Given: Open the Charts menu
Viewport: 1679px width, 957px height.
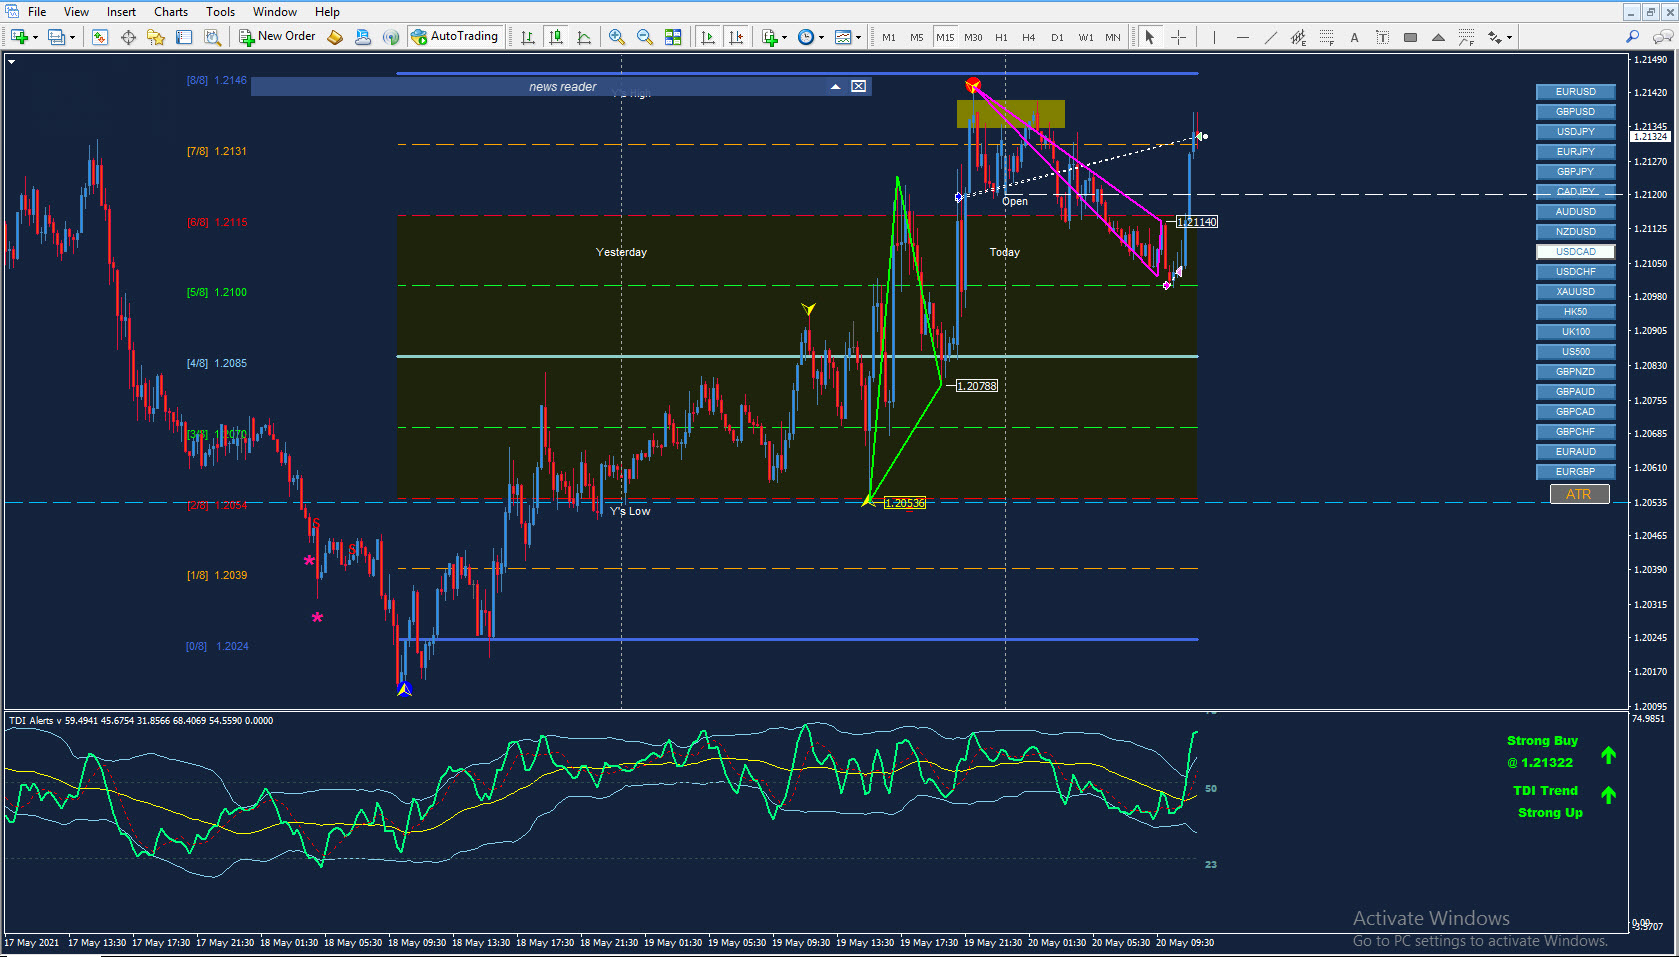Looking at the screenshot, I should coord(171,12).
